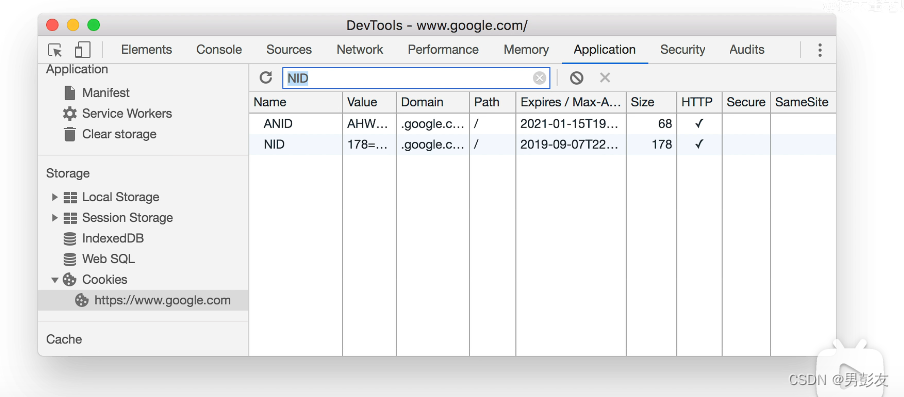The image size is (904, 397).
Task: Collapse the Cookies tree node
Action: 55,280
